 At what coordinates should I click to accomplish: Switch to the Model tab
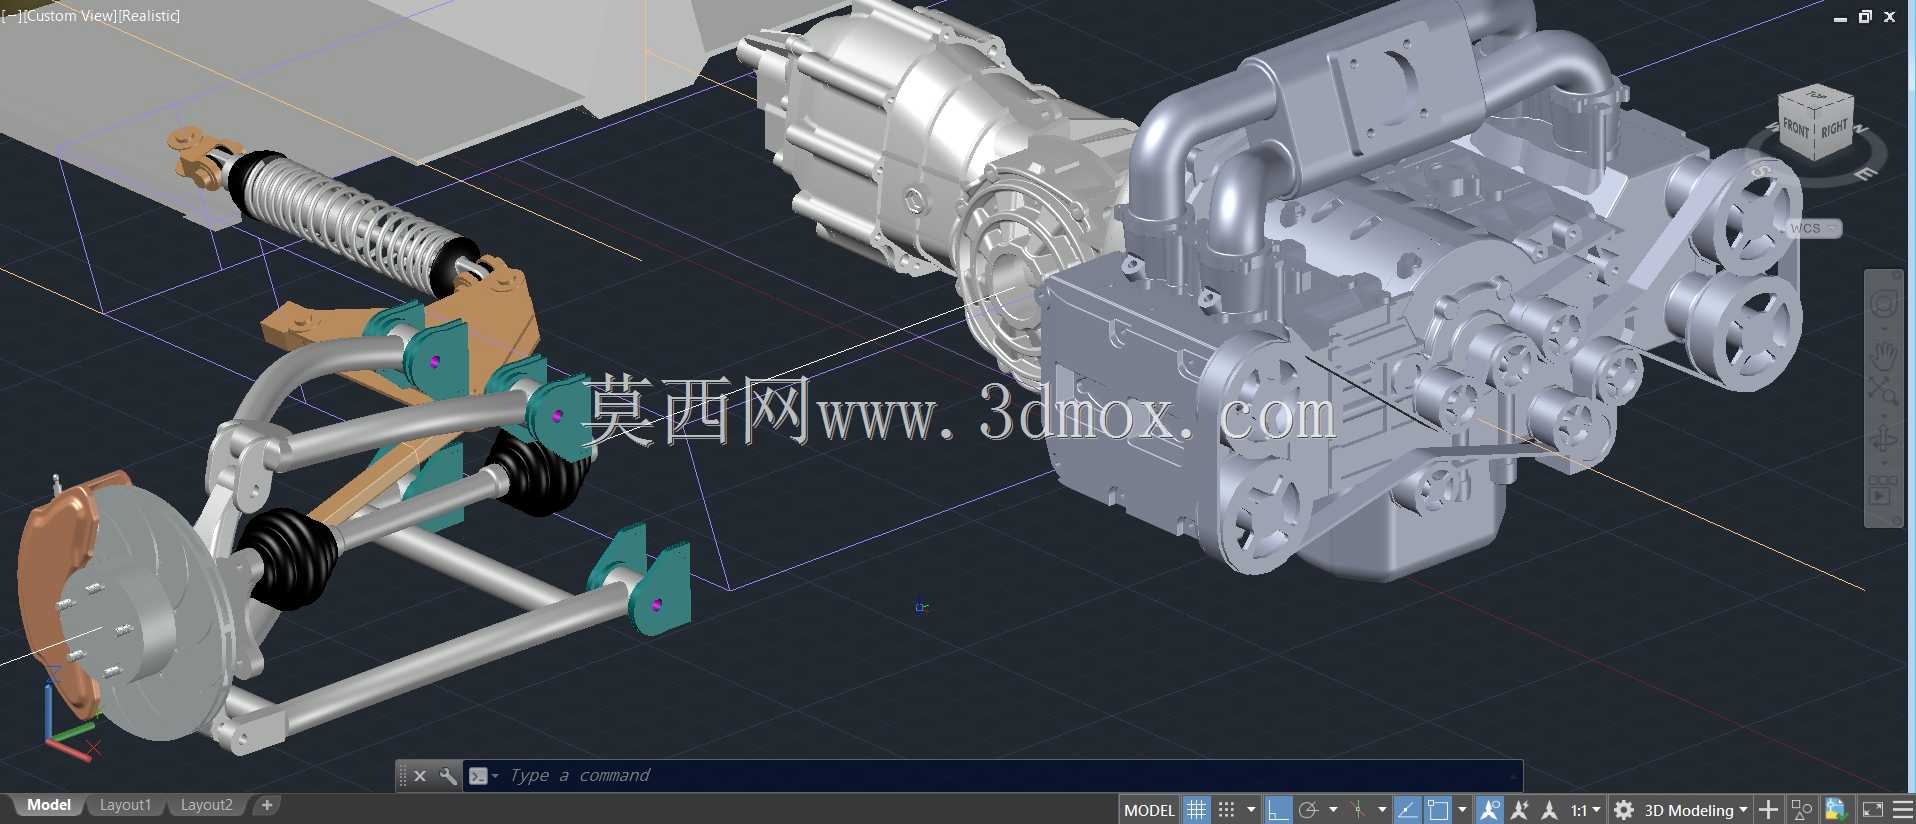[x=48, y=805]
